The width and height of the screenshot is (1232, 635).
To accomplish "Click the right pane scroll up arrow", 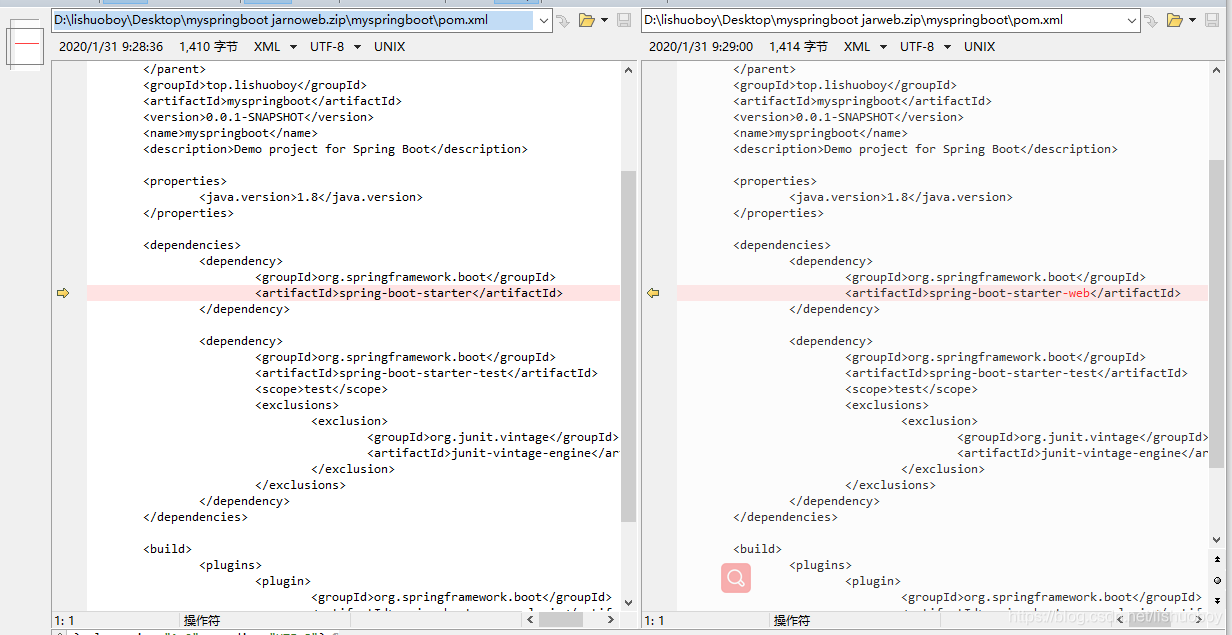I will [1217, 70].
